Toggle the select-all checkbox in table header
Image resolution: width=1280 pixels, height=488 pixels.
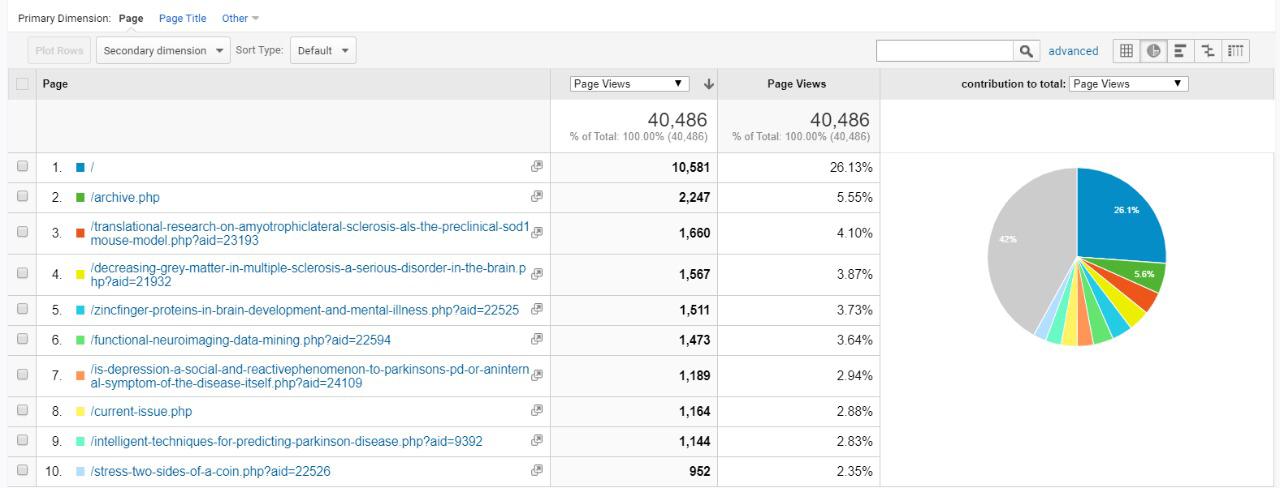click(x=21, y=85)
